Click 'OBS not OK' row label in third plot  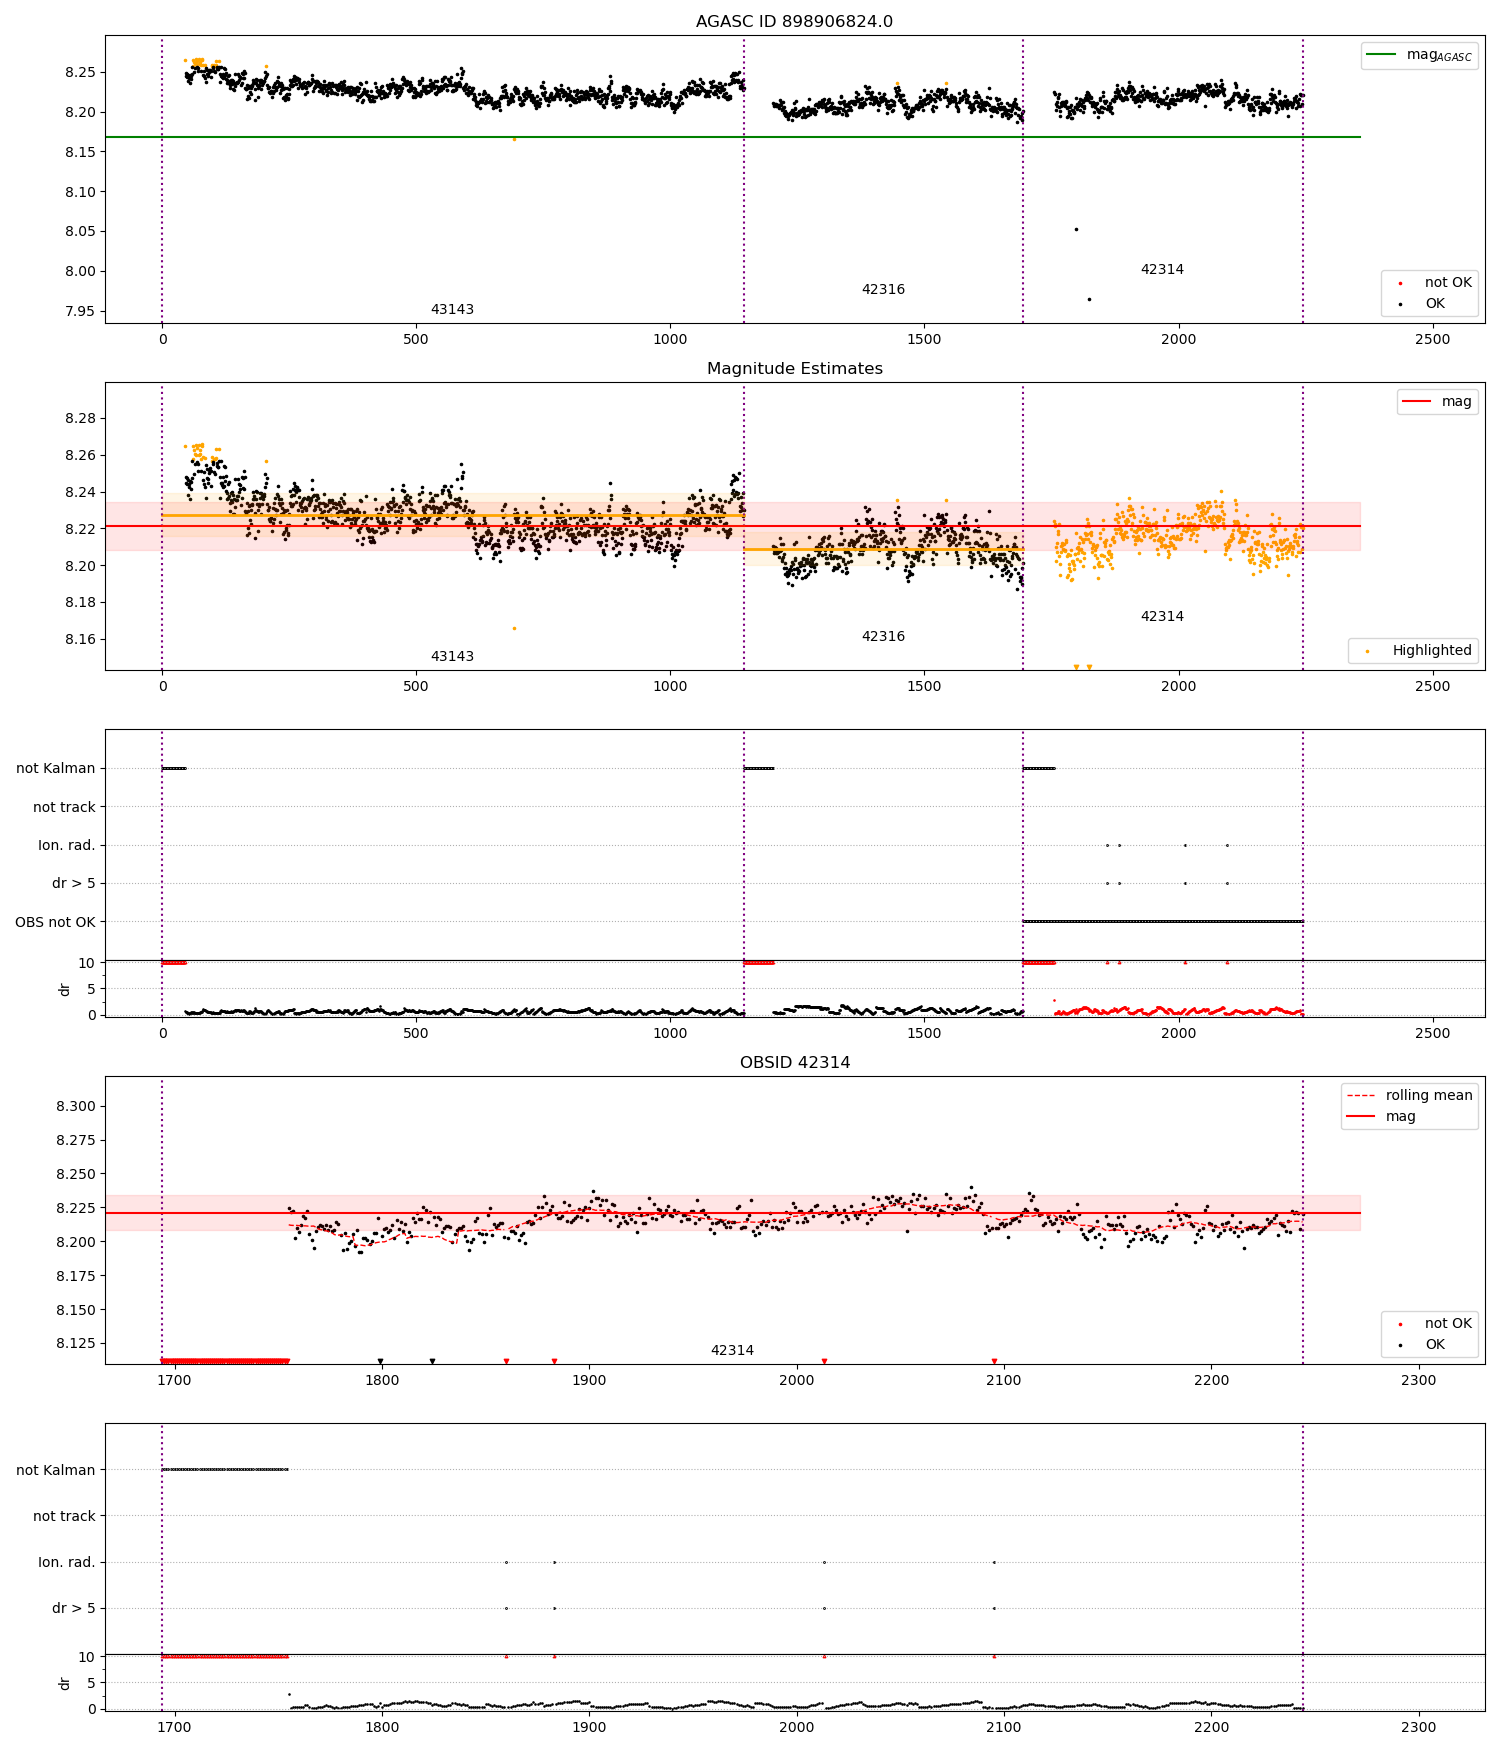[55, 922]
